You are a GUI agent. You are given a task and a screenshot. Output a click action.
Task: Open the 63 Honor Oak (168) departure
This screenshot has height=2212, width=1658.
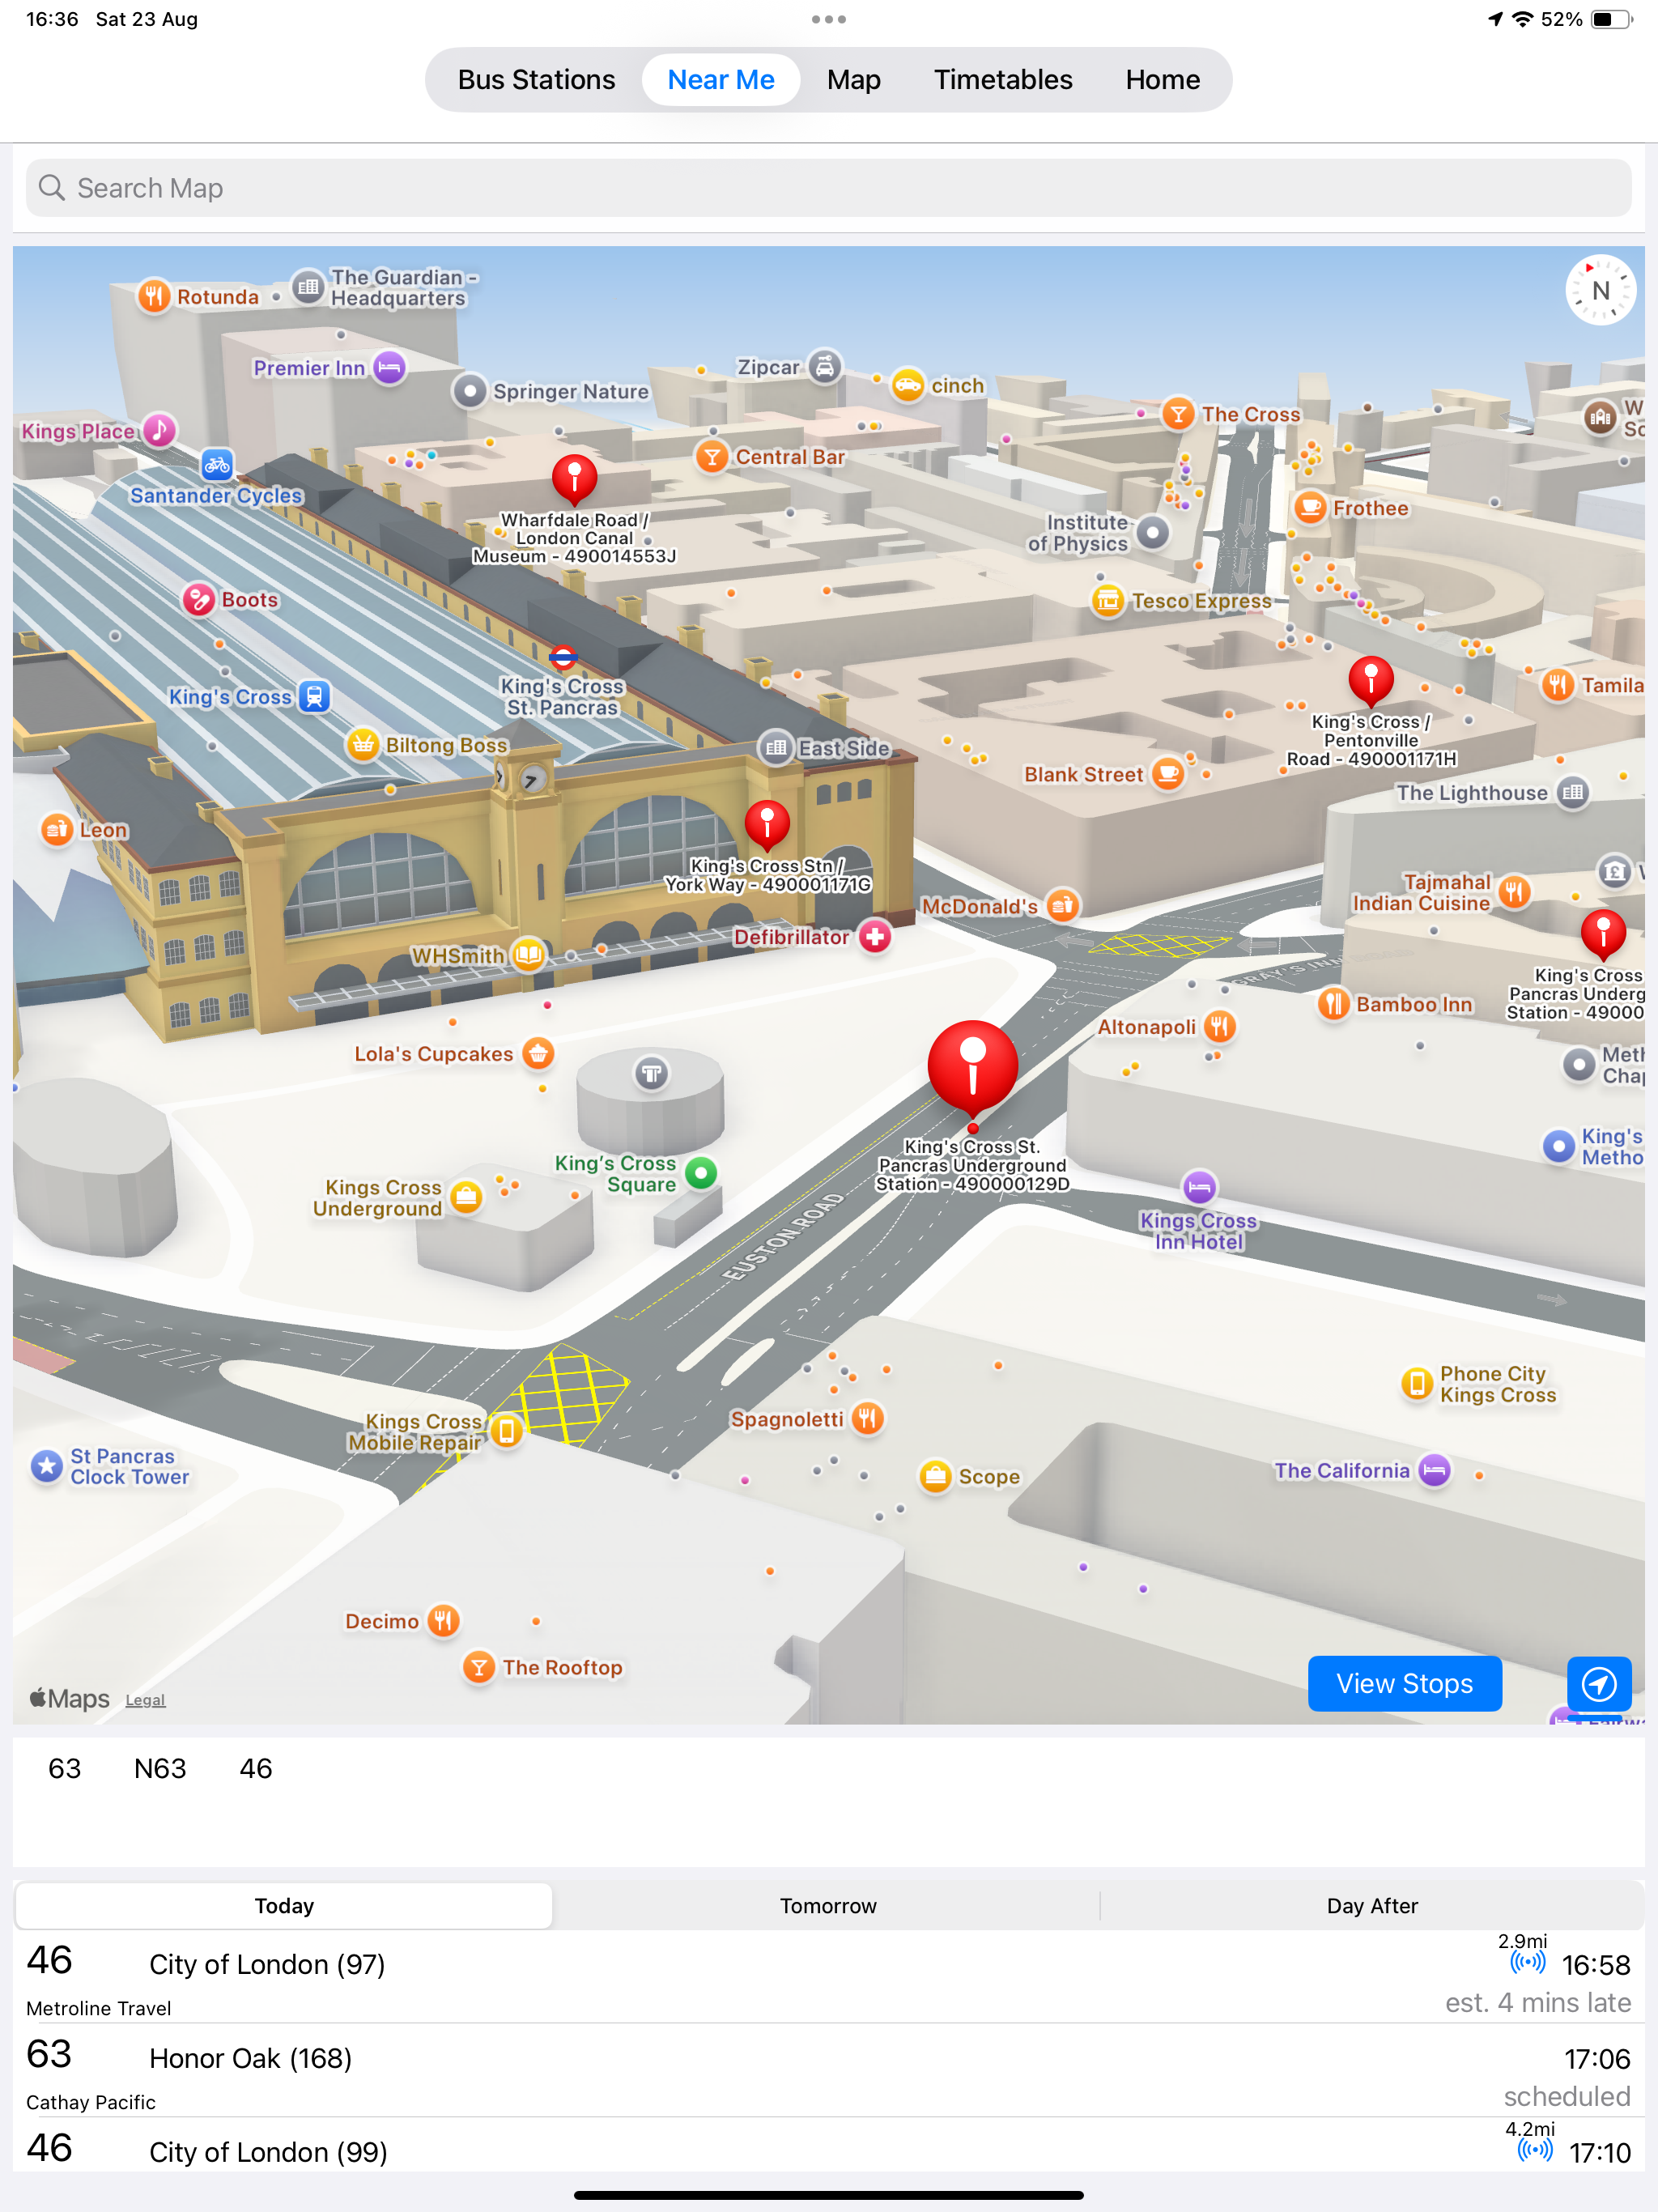pos(828,2070)
